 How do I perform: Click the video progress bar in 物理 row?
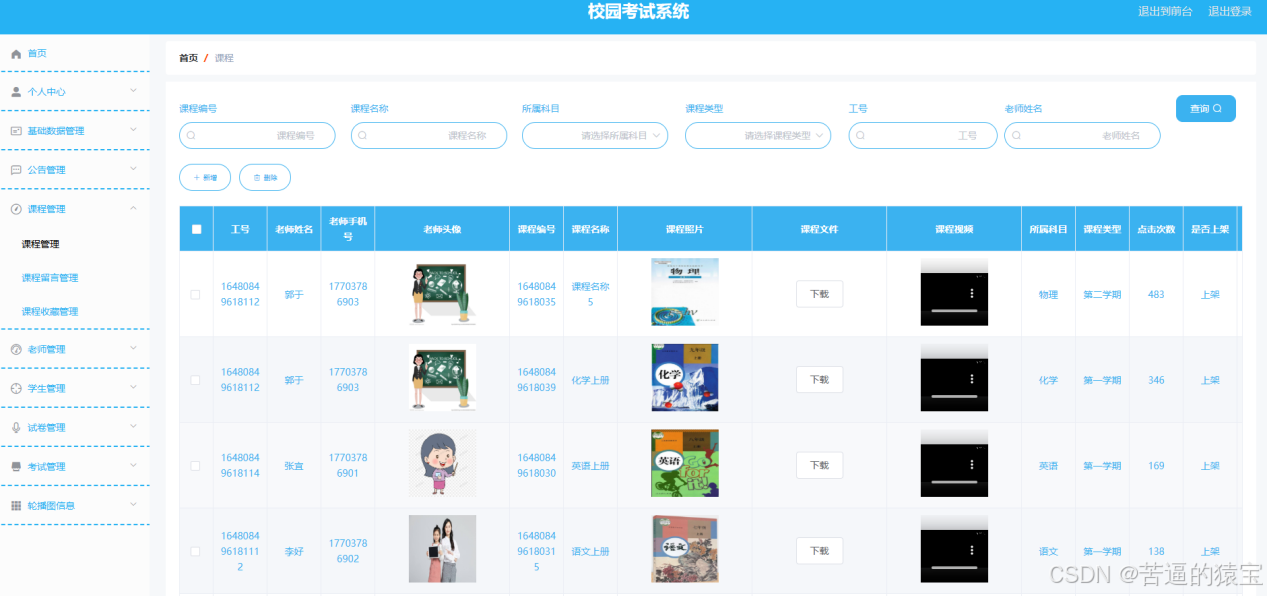click(x=954, y=312)
